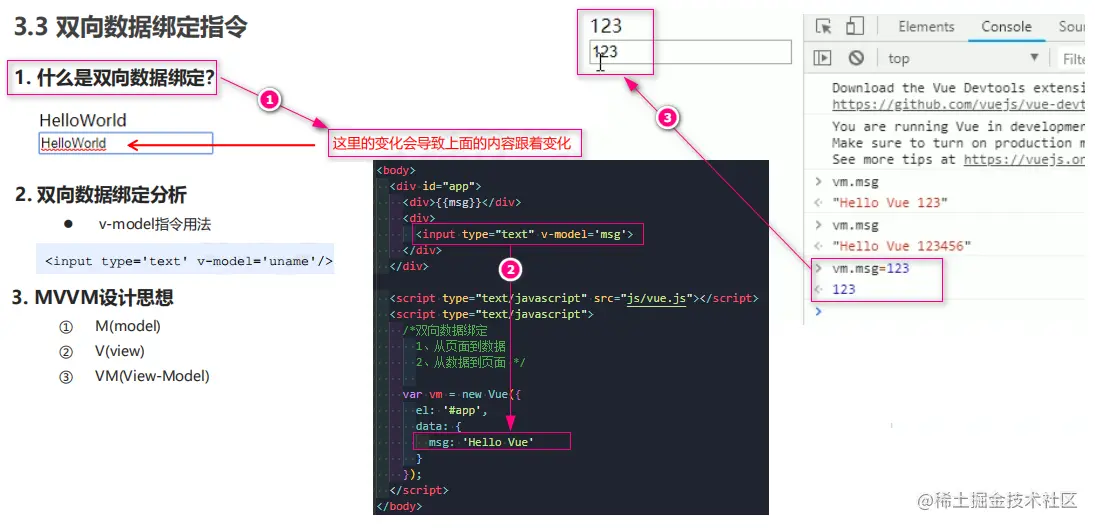Open the github.com vue-devtools link

pyautogui.click(x=958, y=104)
